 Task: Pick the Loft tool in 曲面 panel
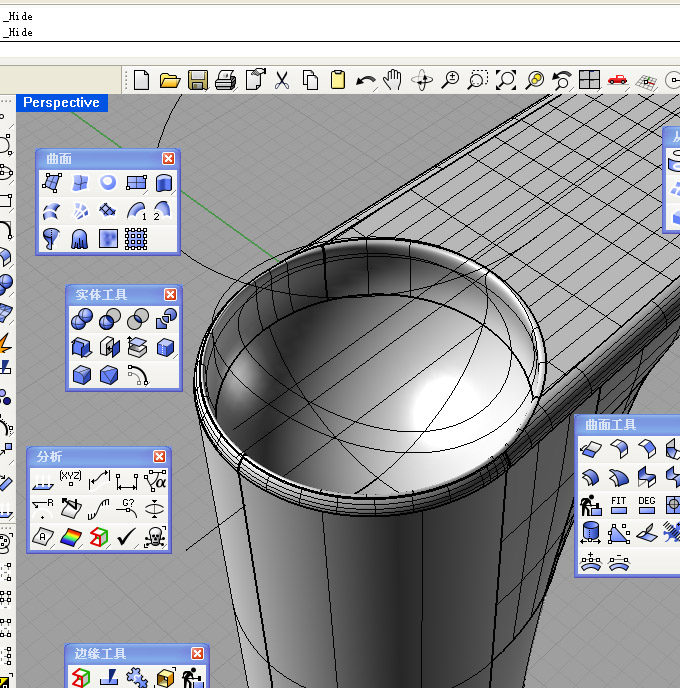click(x=52, y=211)
